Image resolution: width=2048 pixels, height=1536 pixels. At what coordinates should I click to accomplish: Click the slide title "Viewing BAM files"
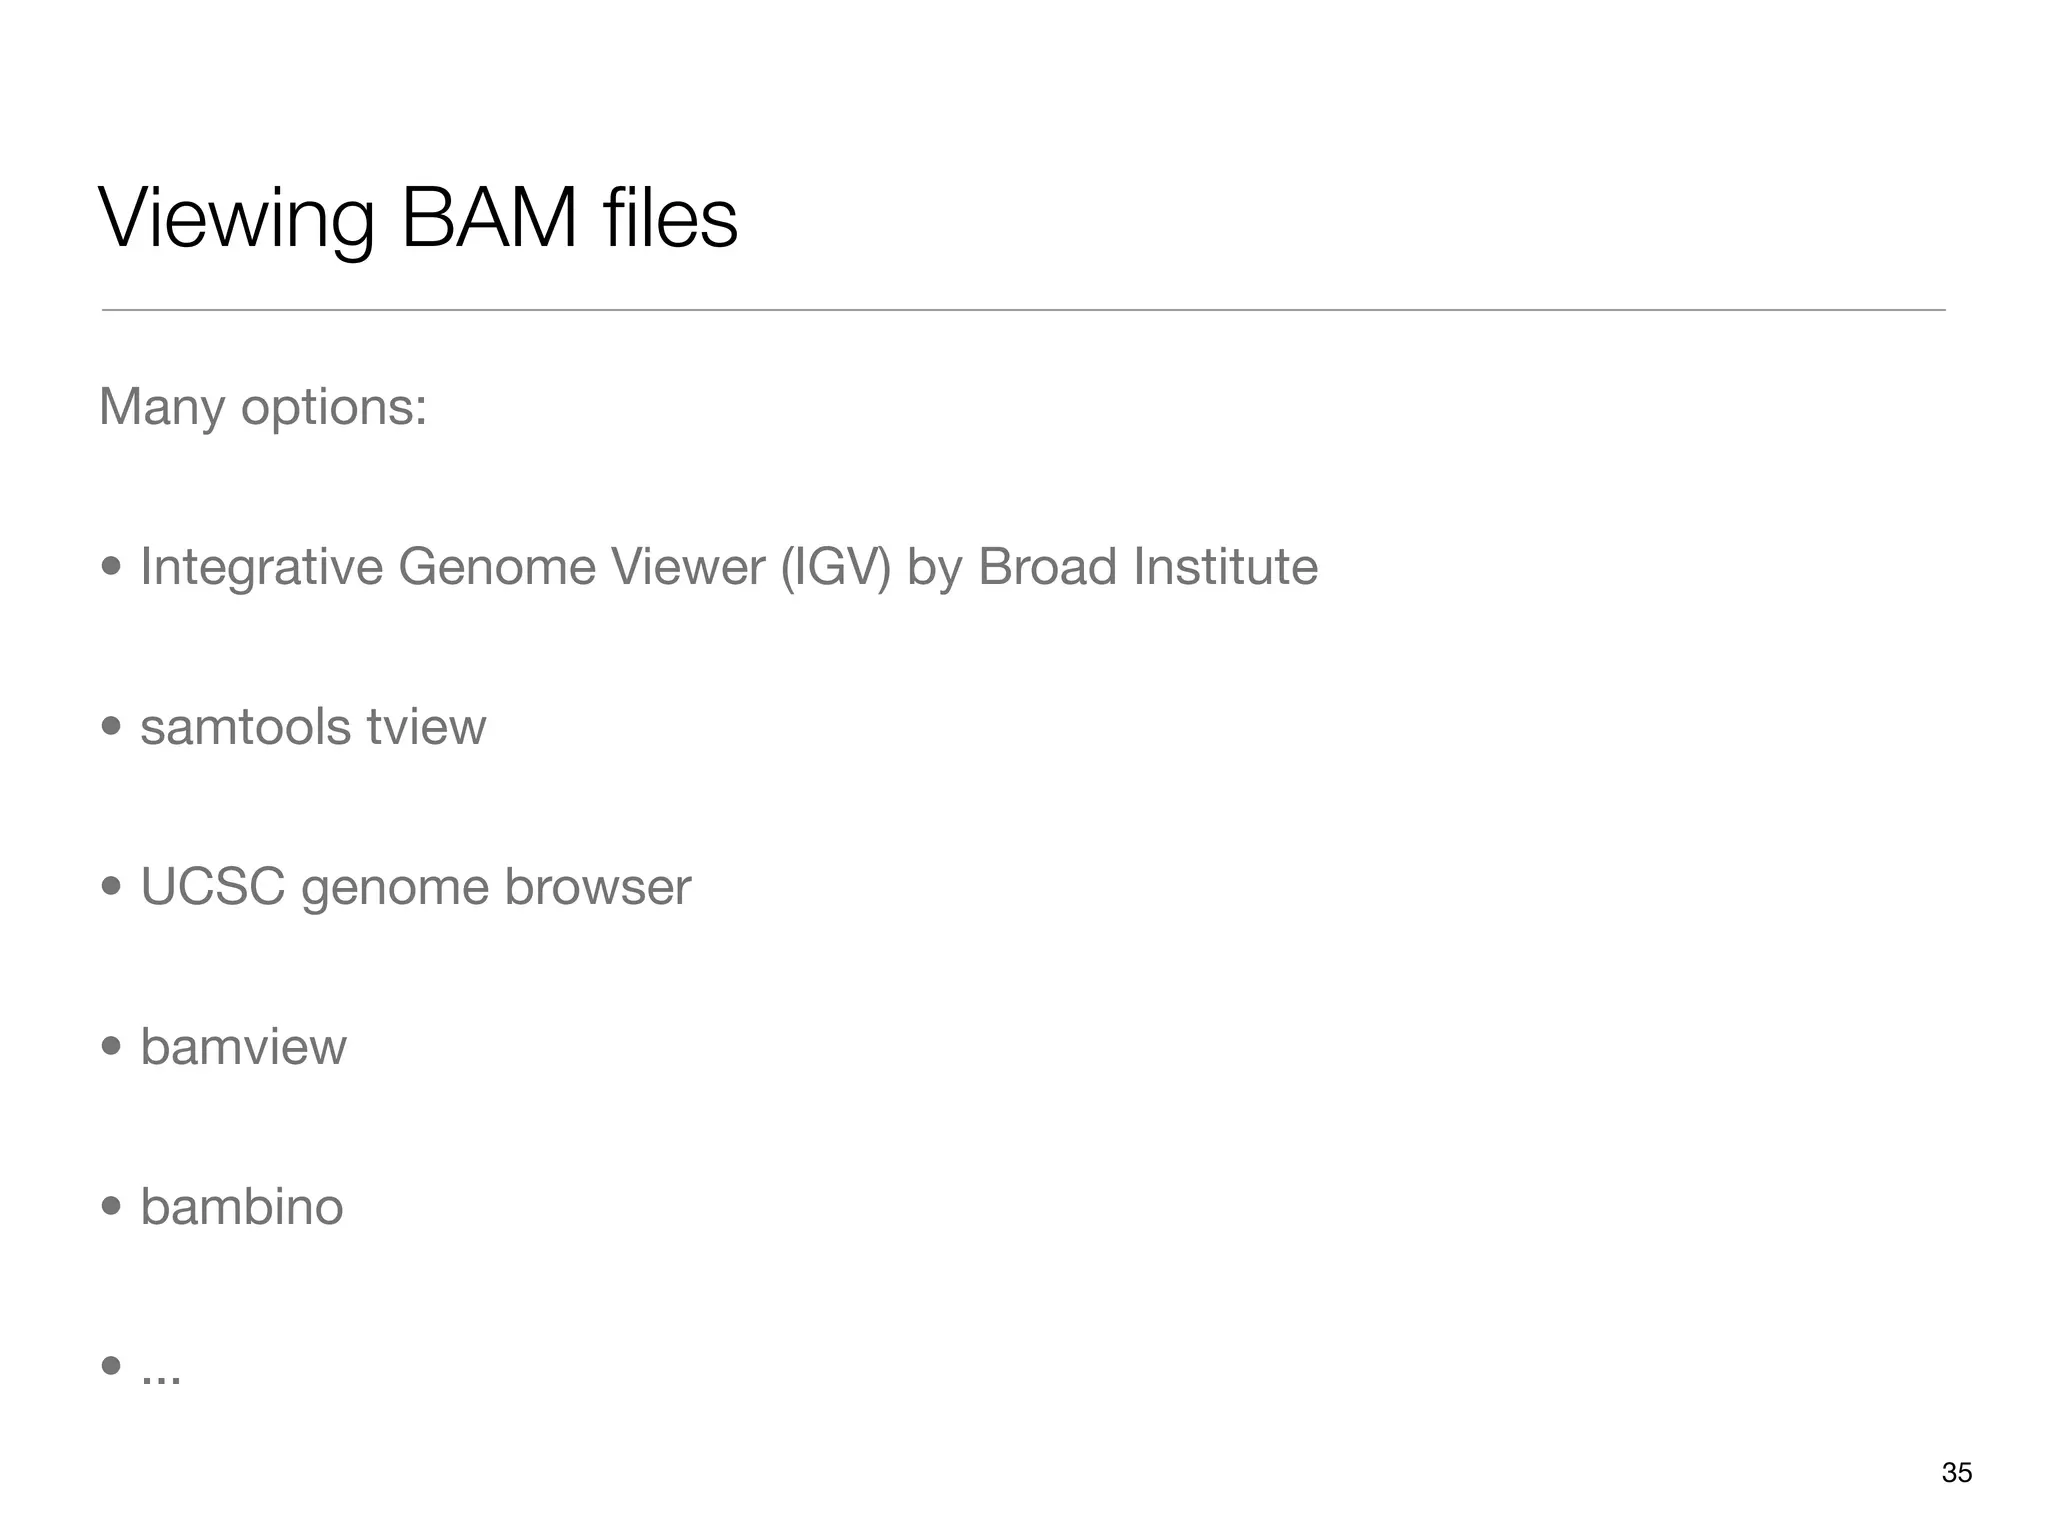click(418, 219)
